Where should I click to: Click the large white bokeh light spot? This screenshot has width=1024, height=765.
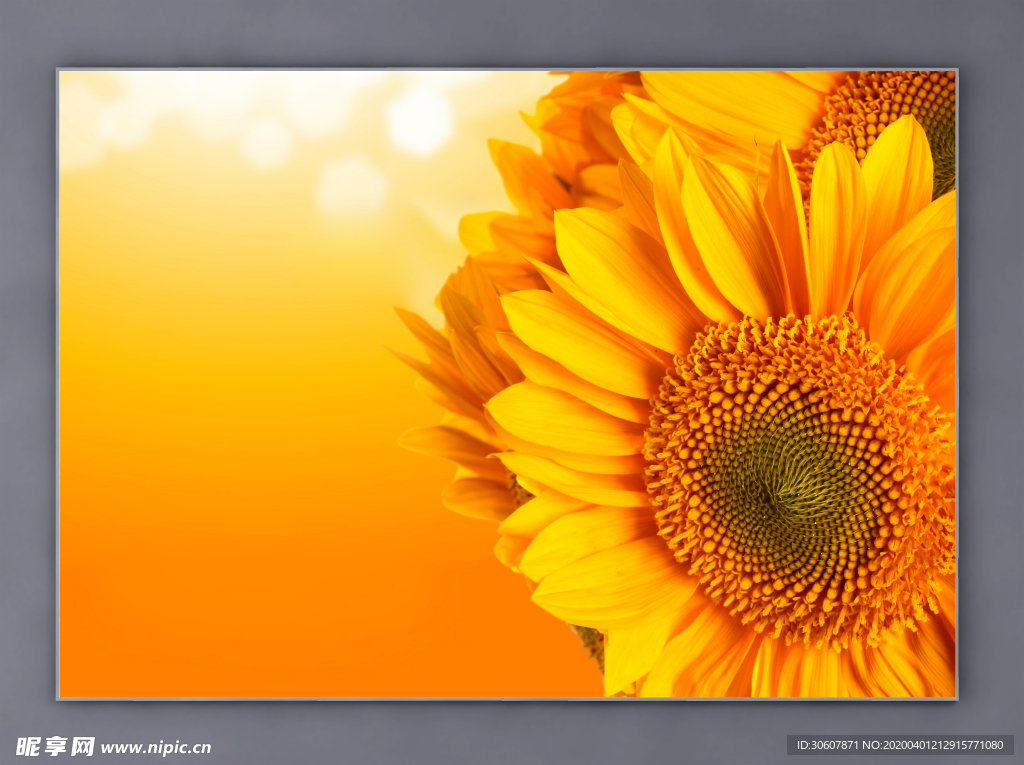click(x=419, y=122)
